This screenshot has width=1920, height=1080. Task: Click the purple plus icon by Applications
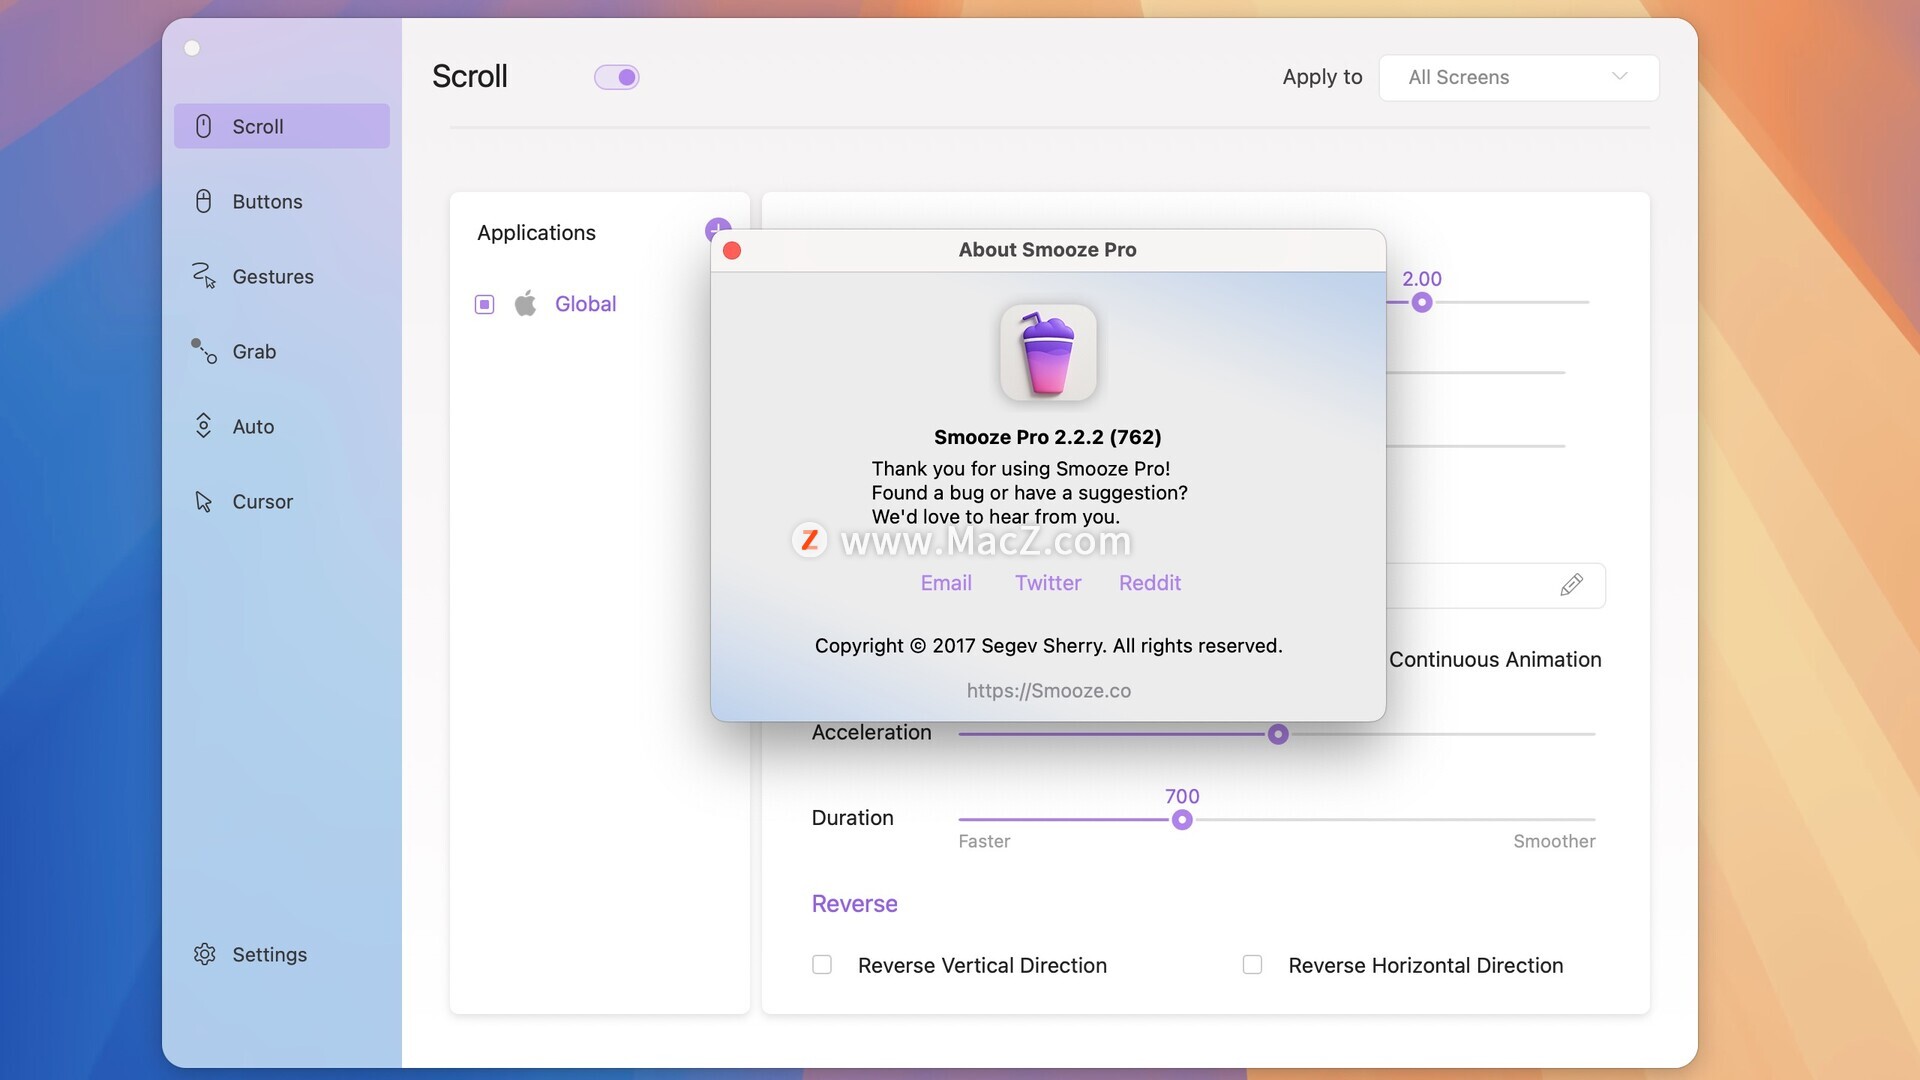717,231
